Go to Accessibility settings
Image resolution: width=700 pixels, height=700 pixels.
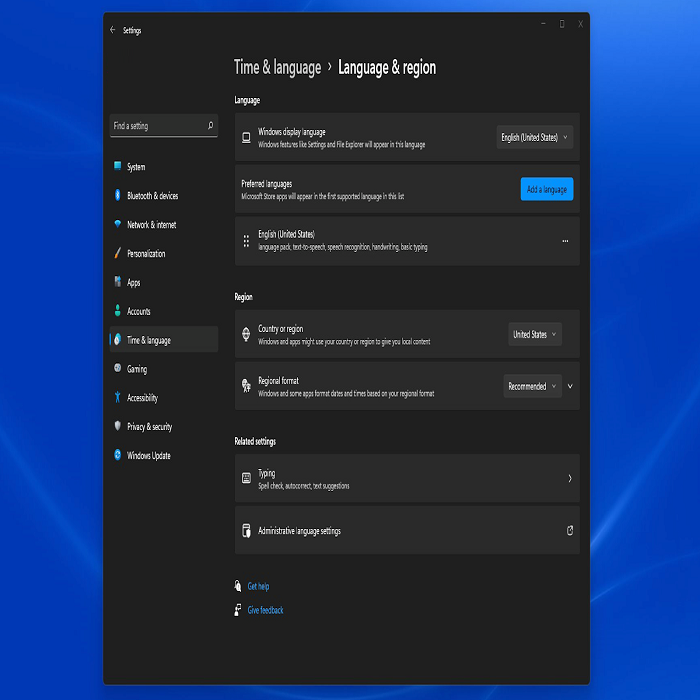click(x=164, y=397)
